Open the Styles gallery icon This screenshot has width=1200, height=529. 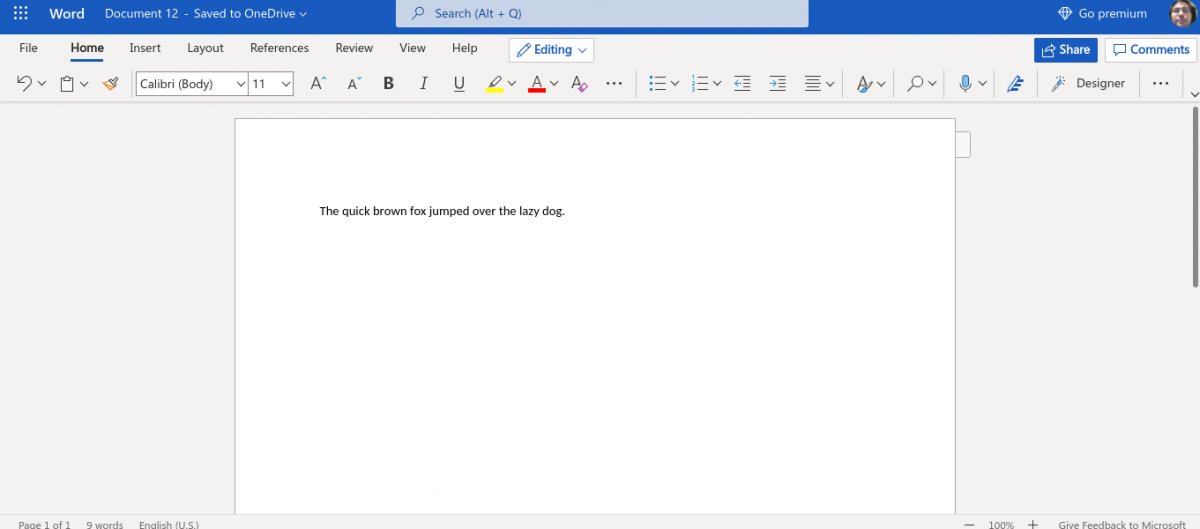(865, 84)
